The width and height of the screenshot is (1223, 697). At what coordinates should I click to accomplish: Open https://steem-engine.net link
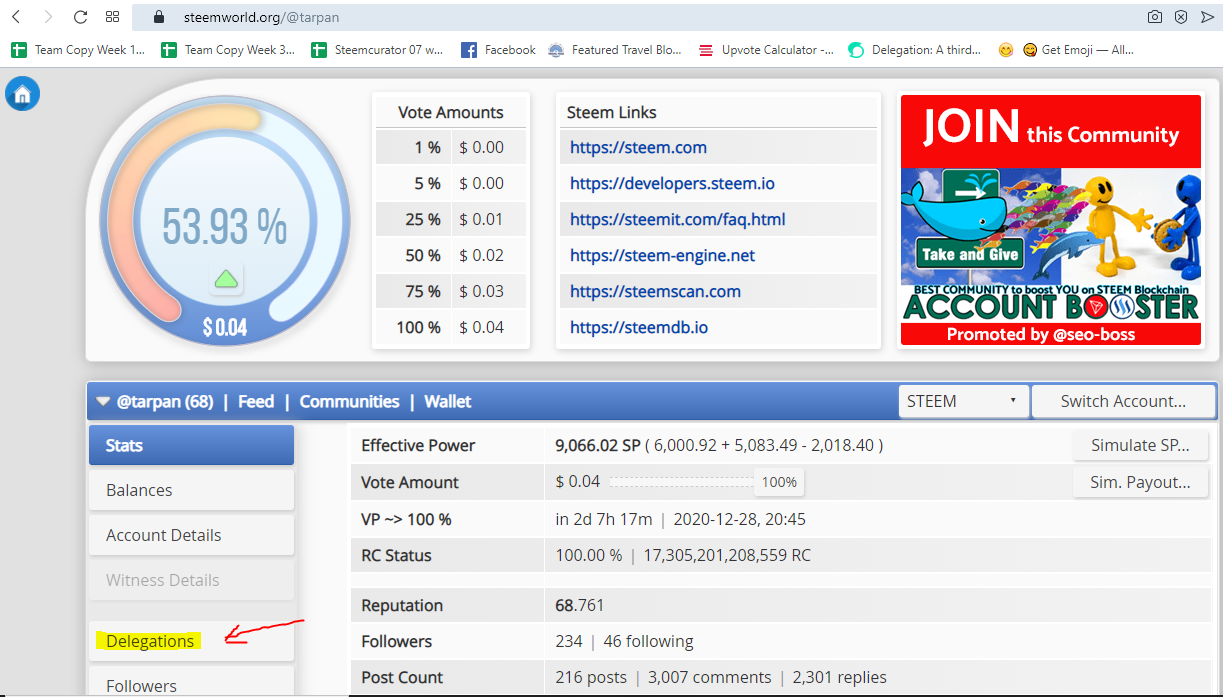point(662,255)
